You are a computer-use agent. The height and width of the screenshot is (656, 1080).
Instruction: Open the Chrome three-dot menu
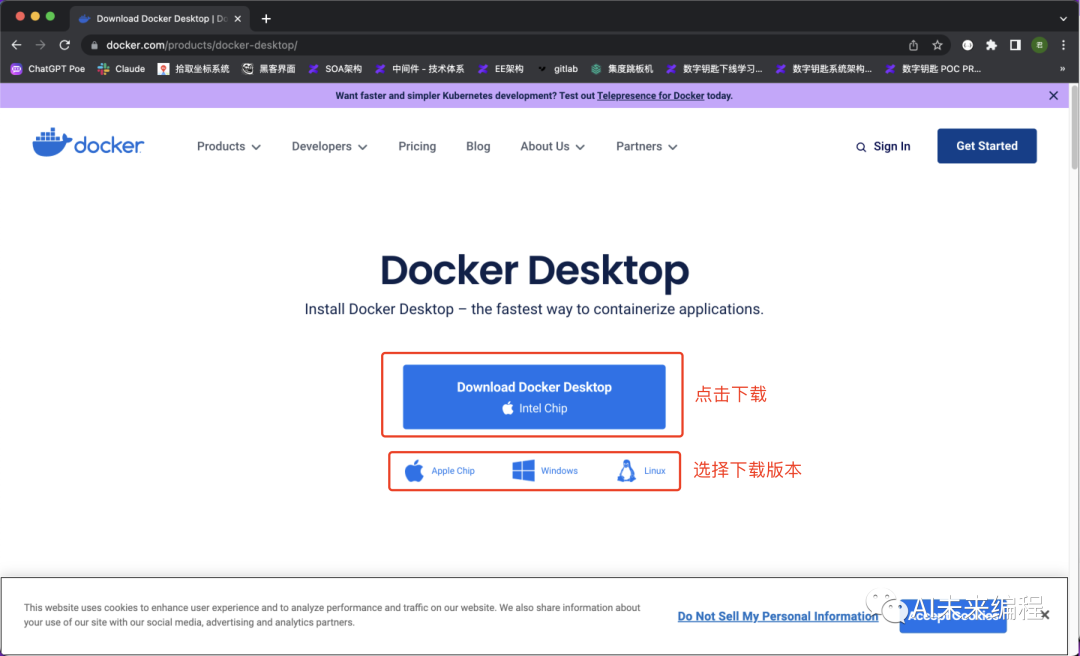click(x=1064, y=45)
